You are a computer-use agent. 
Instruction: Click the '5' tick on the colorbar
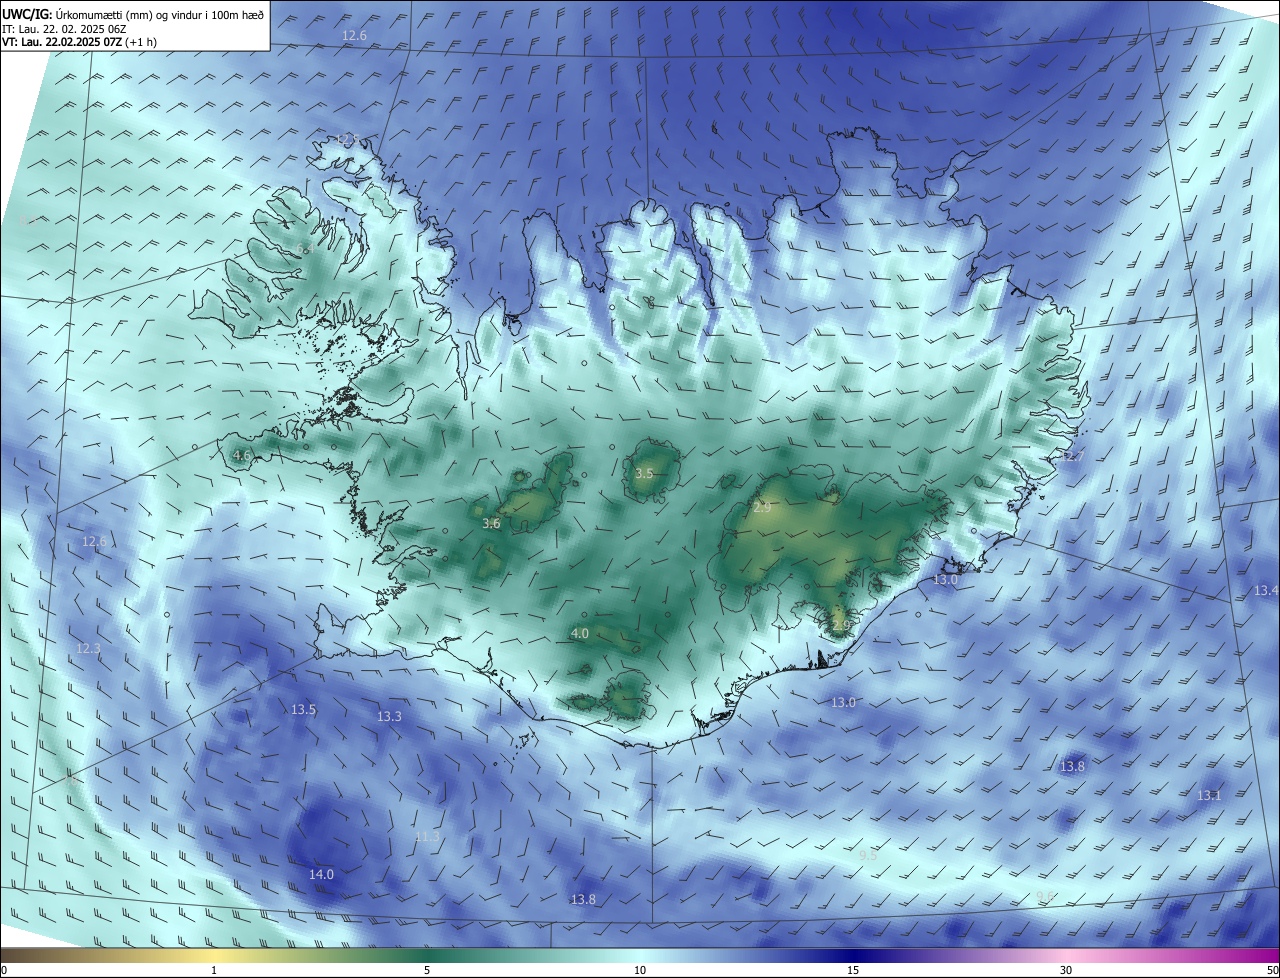(427, 970)
